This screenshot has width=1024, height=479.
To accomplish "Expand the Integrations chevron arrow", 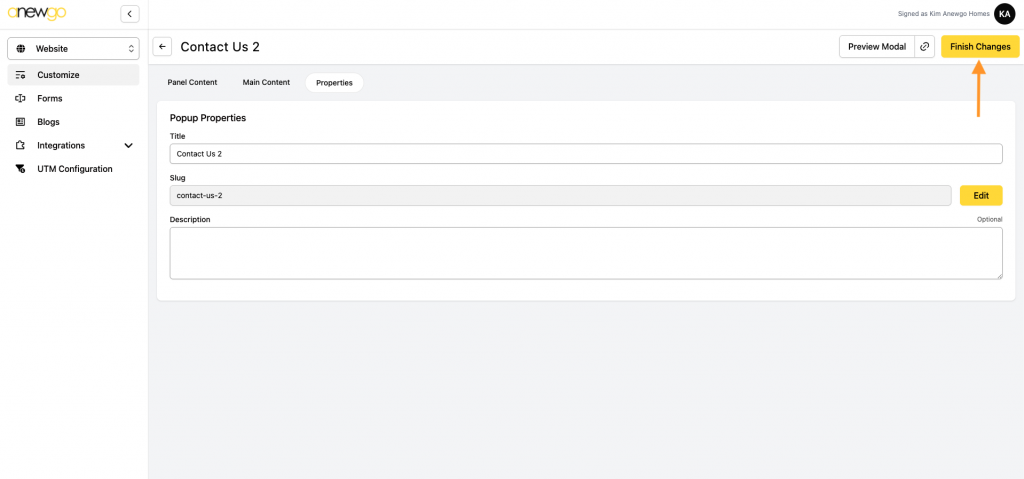I will pyautogui.click(x=128, y=146).
